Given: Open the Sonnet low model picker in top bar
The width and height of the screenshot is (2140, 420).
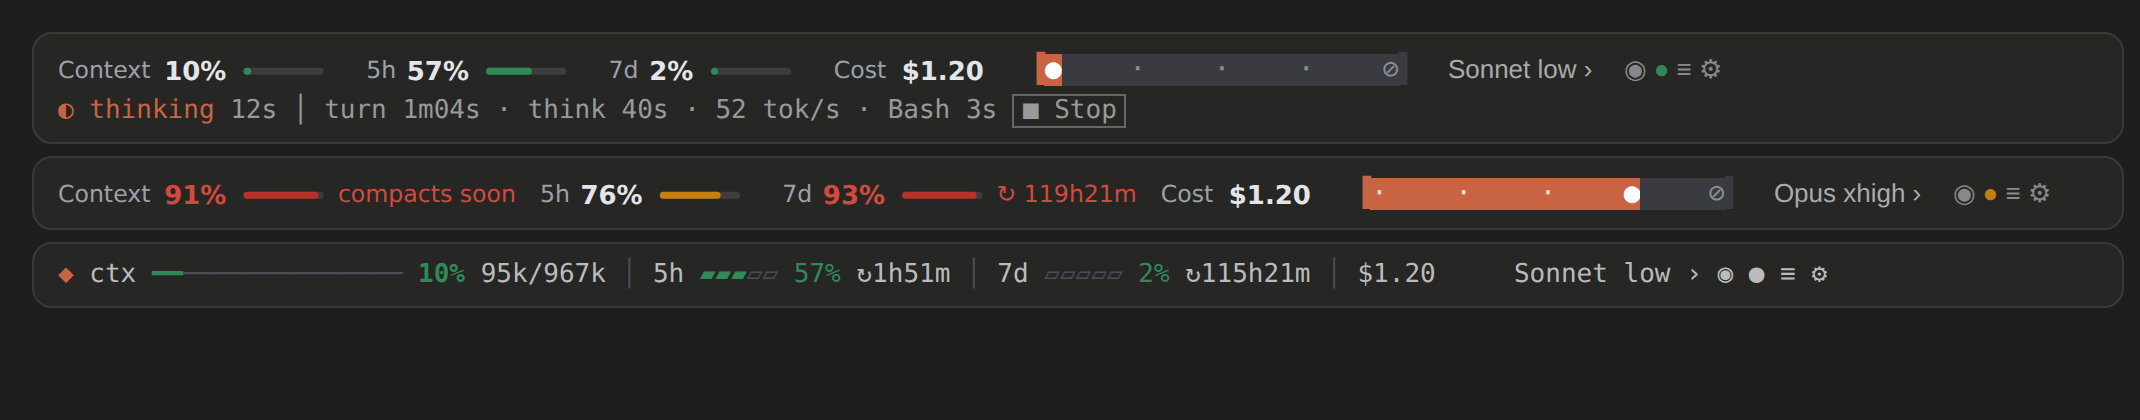Looking at the screenshot, I should coord(1520,70).
